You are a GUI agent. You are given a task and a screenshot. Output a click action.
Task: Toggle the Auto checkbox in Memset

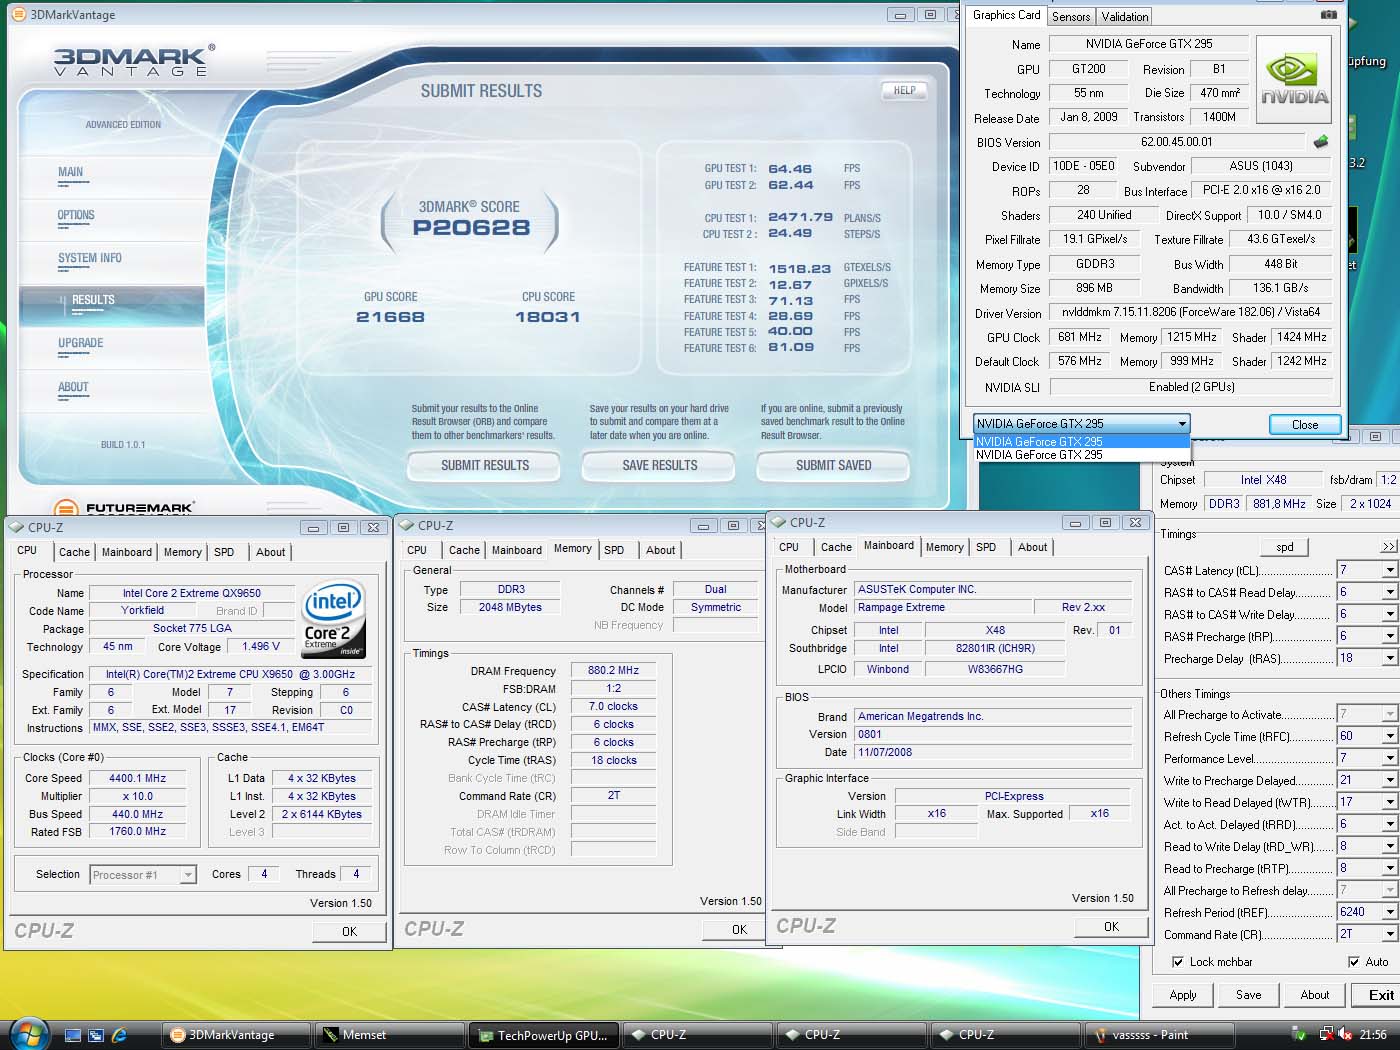click(x=1354, y=962)
